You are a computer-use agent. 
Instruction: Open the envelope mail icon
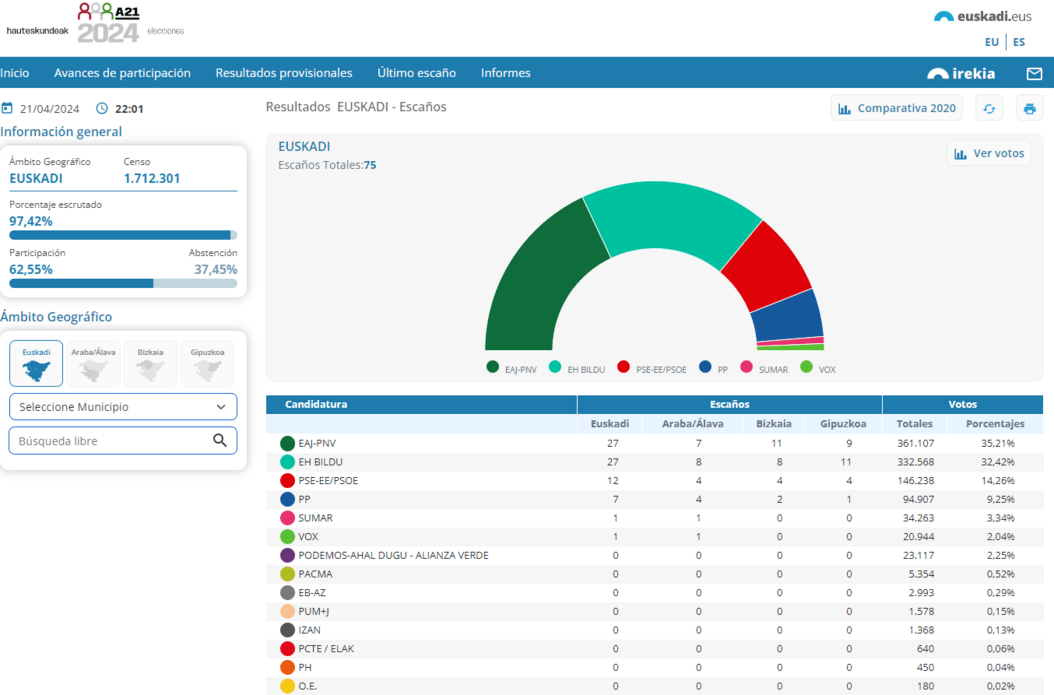point(1034,73)
